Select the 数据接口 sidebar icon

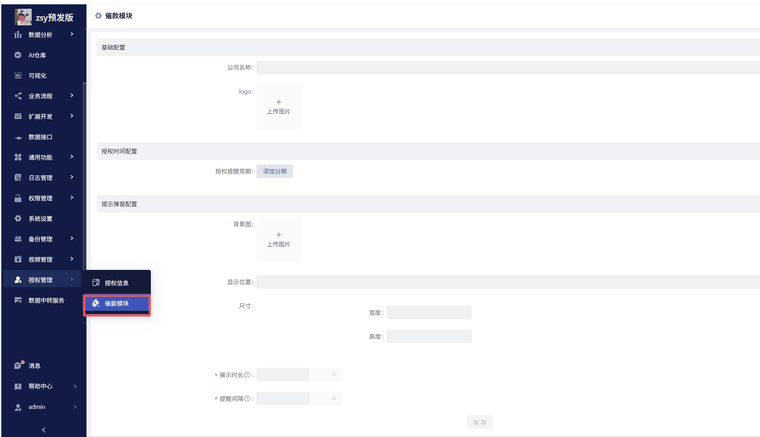18,137
